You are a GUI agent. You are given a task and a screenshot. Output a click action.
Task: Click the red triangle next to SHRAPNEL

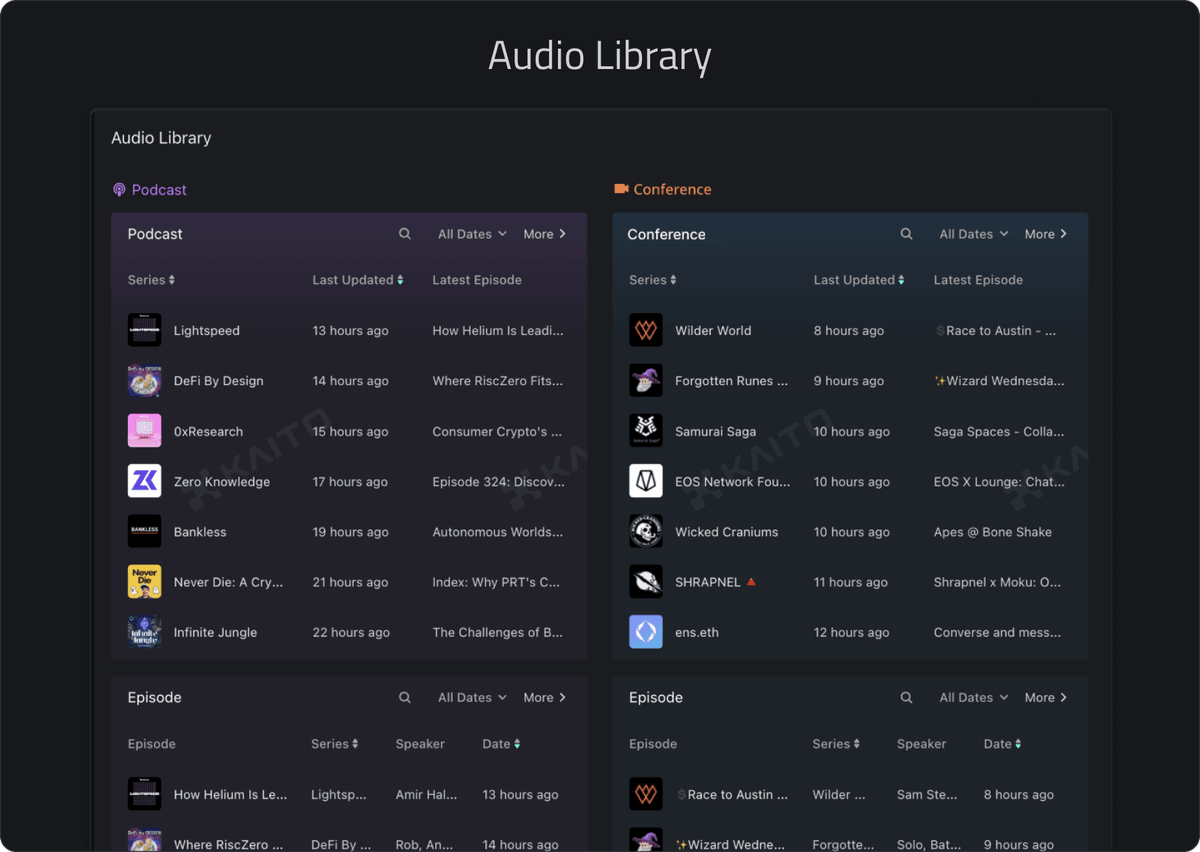(x=751, y=581)
